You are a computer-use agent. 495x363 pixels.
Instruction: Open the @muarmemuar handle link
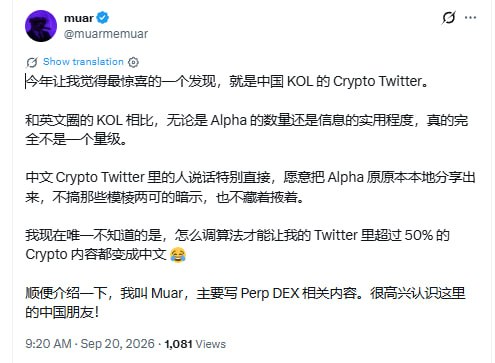click(x=106, y=34)
